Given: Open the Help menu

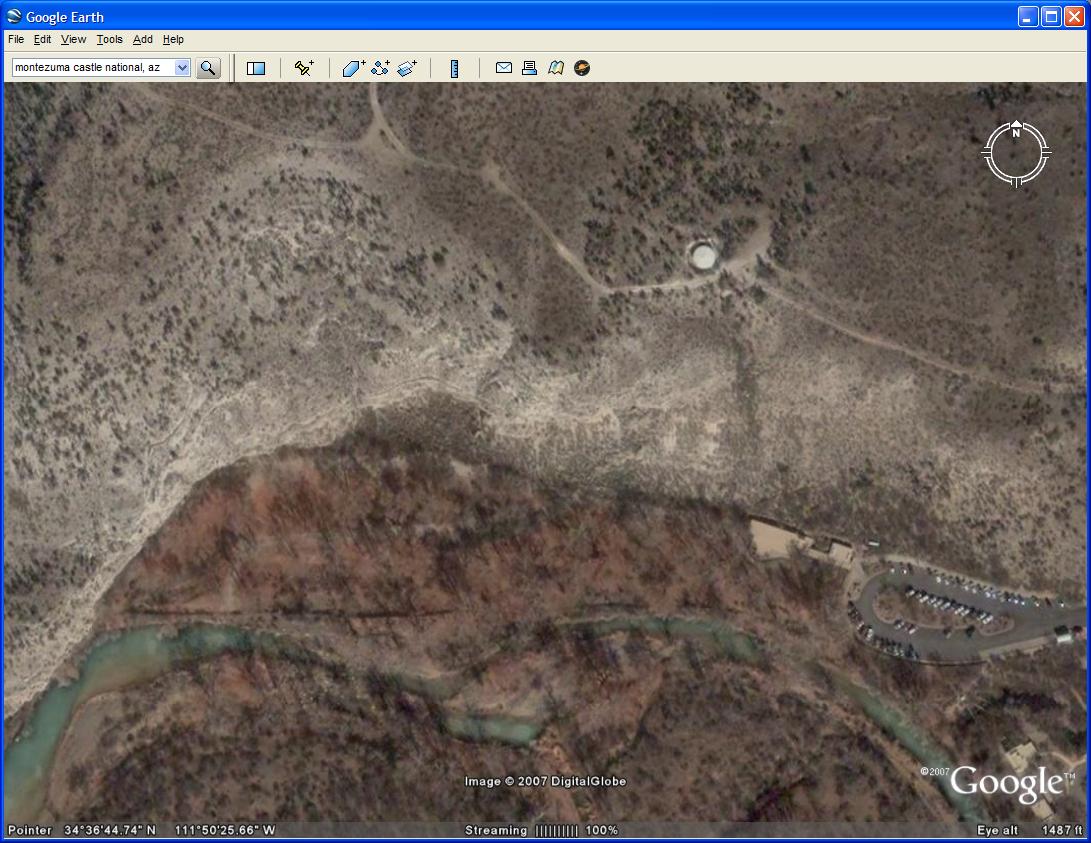Looking at the screenshot, I should pyautogui.click(x=173, y=39).
